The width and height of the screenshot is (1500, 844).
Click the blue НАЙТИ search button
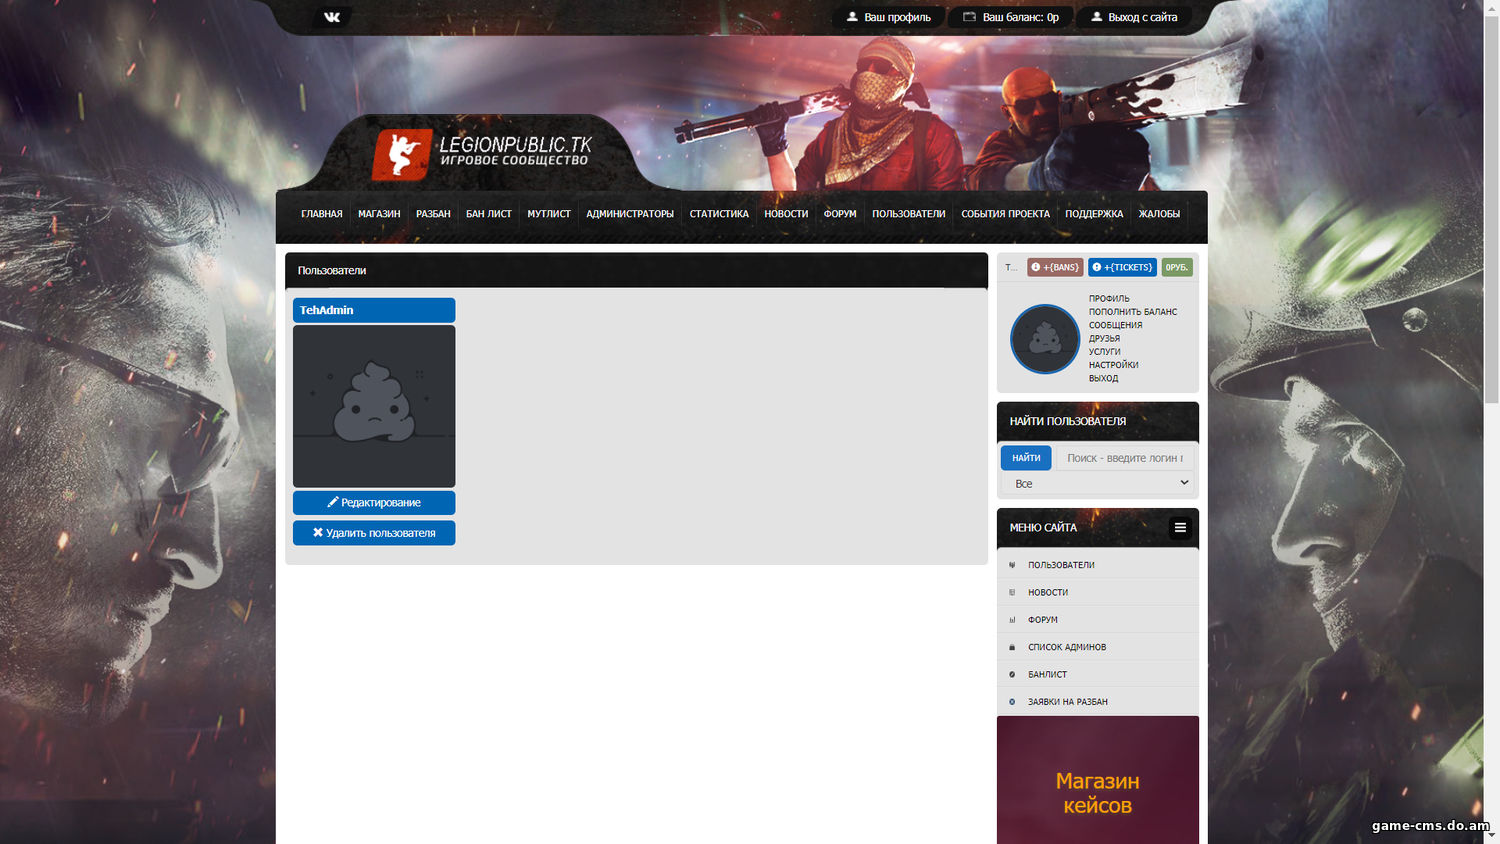1026,458
